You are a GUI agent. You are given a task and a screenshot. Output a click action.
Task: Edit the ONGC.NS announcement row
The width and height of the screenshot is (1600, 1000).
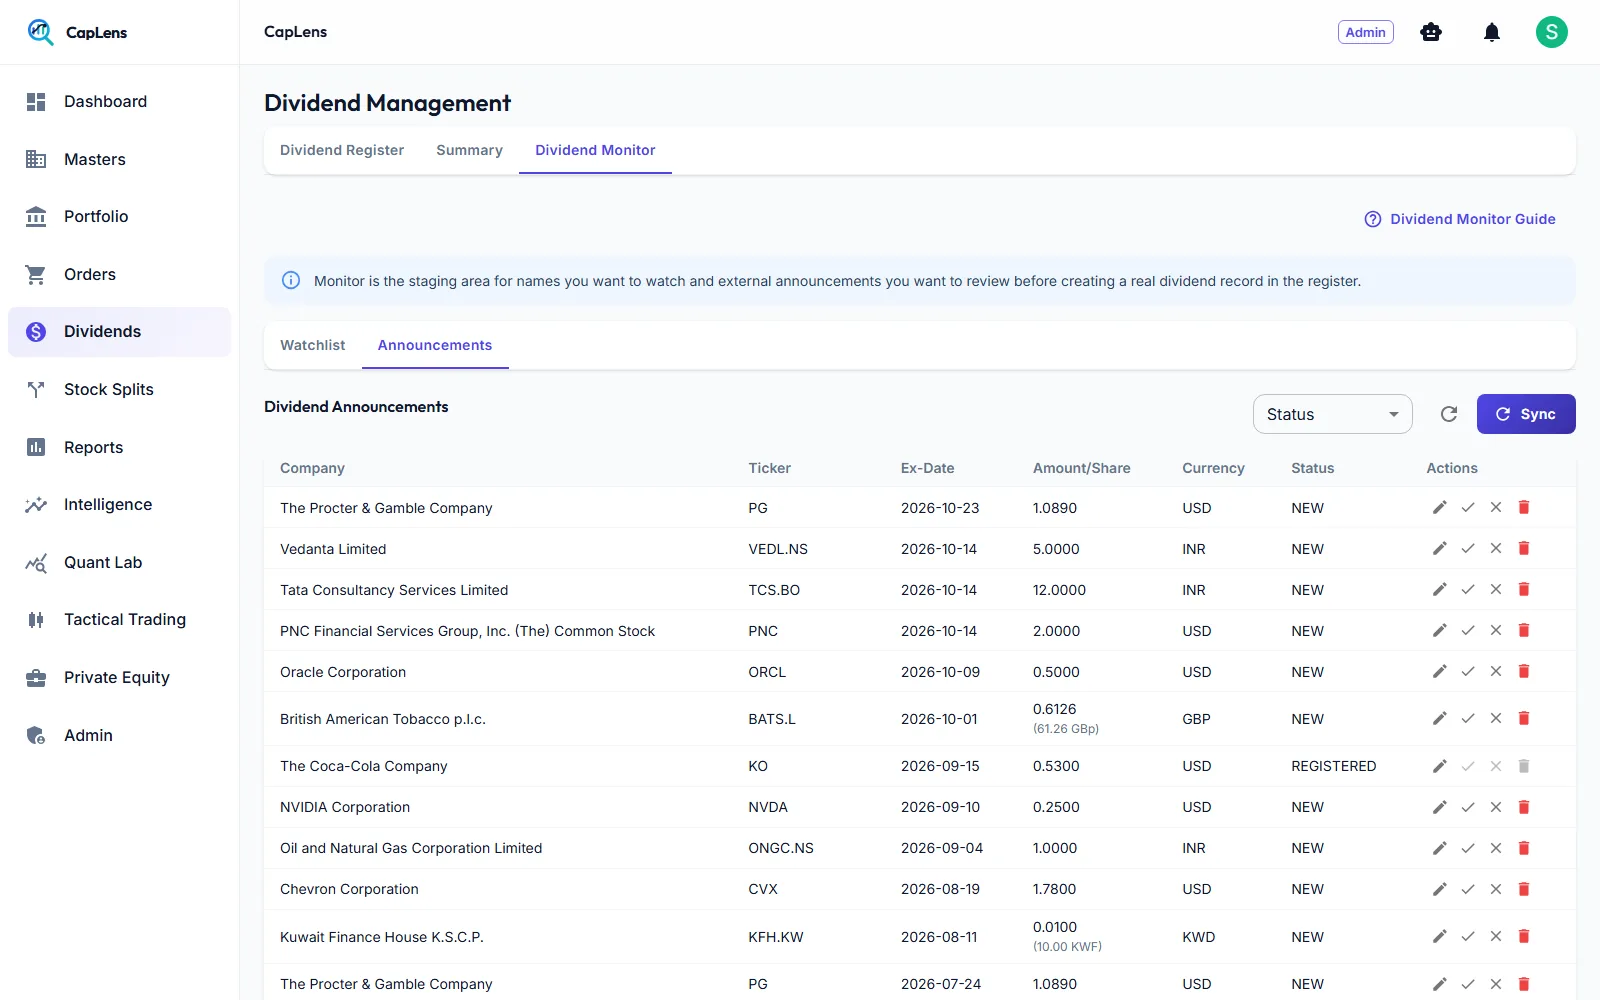click(x=1440, y=847)
